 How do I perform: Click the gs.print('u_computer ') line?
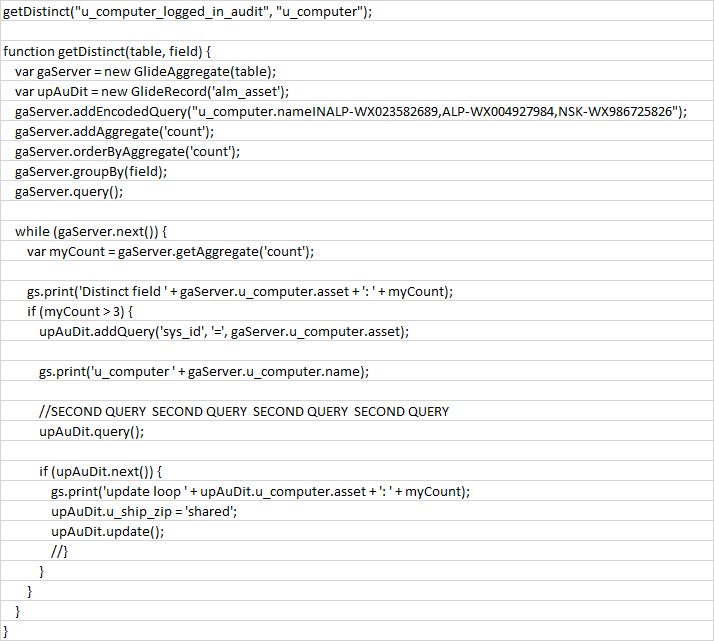204,372
